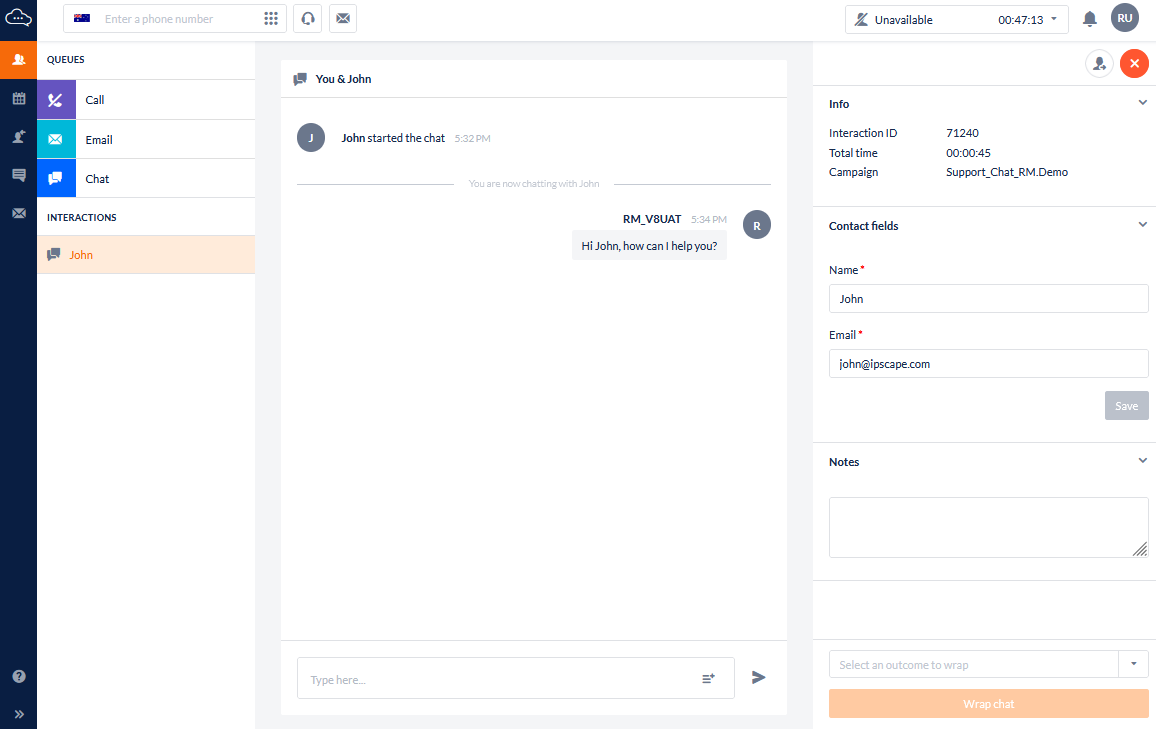Viewport: 1156px width, 729px height.
Task: Open canned responses icon in chat input
Action: pos(708,679)
